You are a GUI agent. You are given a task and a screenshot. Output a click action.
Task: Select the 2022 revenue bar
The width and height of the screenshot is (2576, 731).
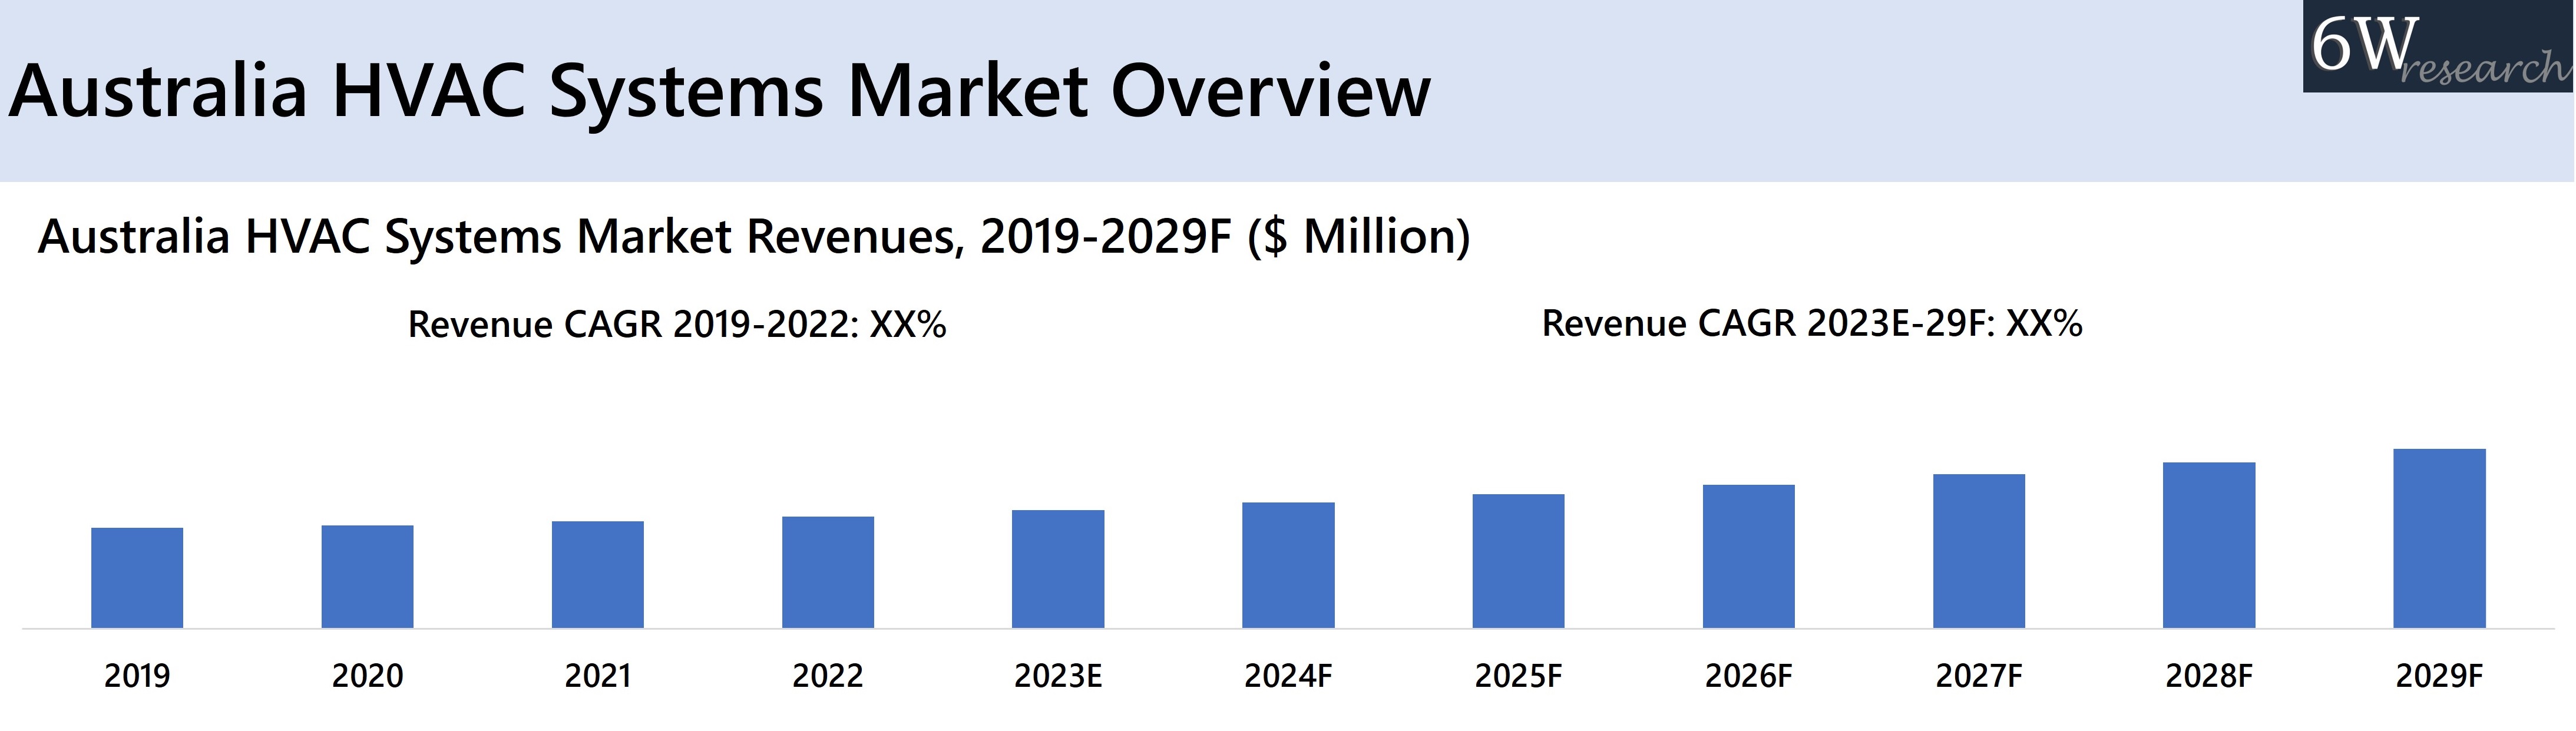[828, 572]
